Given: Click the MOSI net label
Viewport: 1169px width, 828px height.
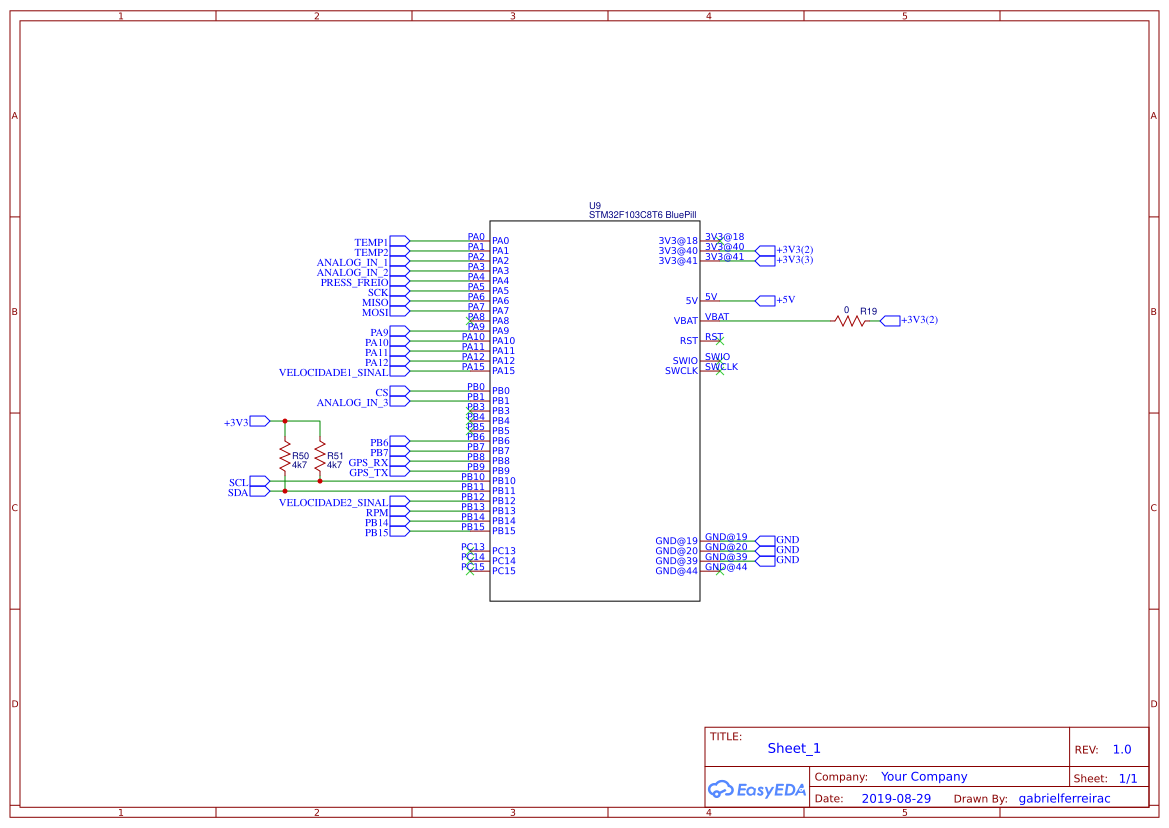Looking at the screenshot, I should [375, 312].
